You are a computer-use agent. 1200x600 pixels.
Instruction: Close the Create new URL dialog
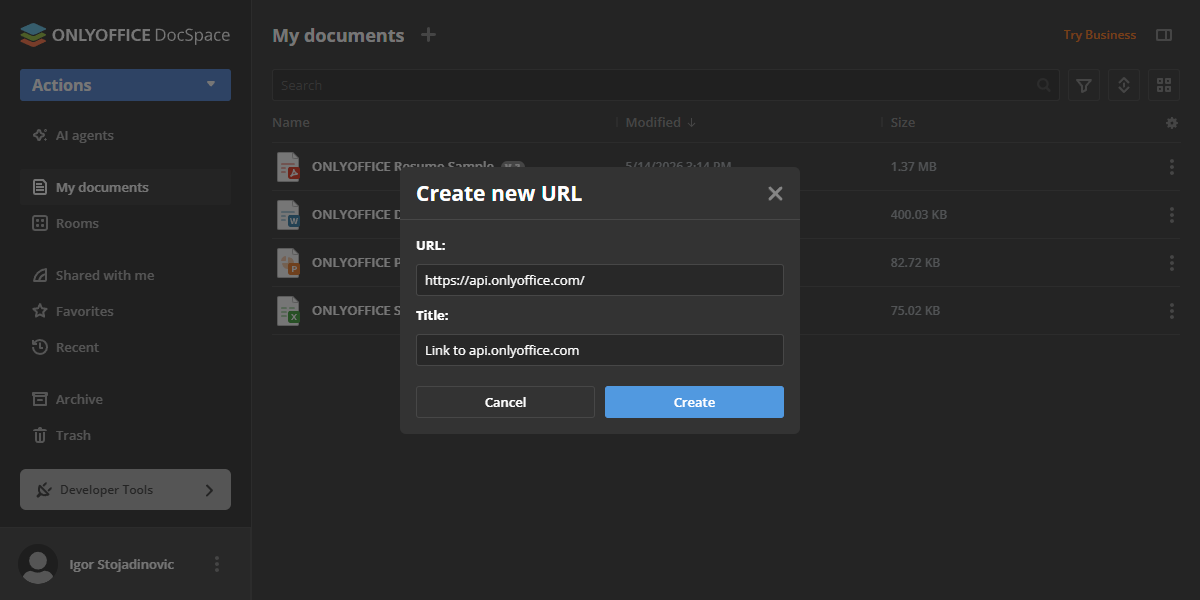click(775, 194)
